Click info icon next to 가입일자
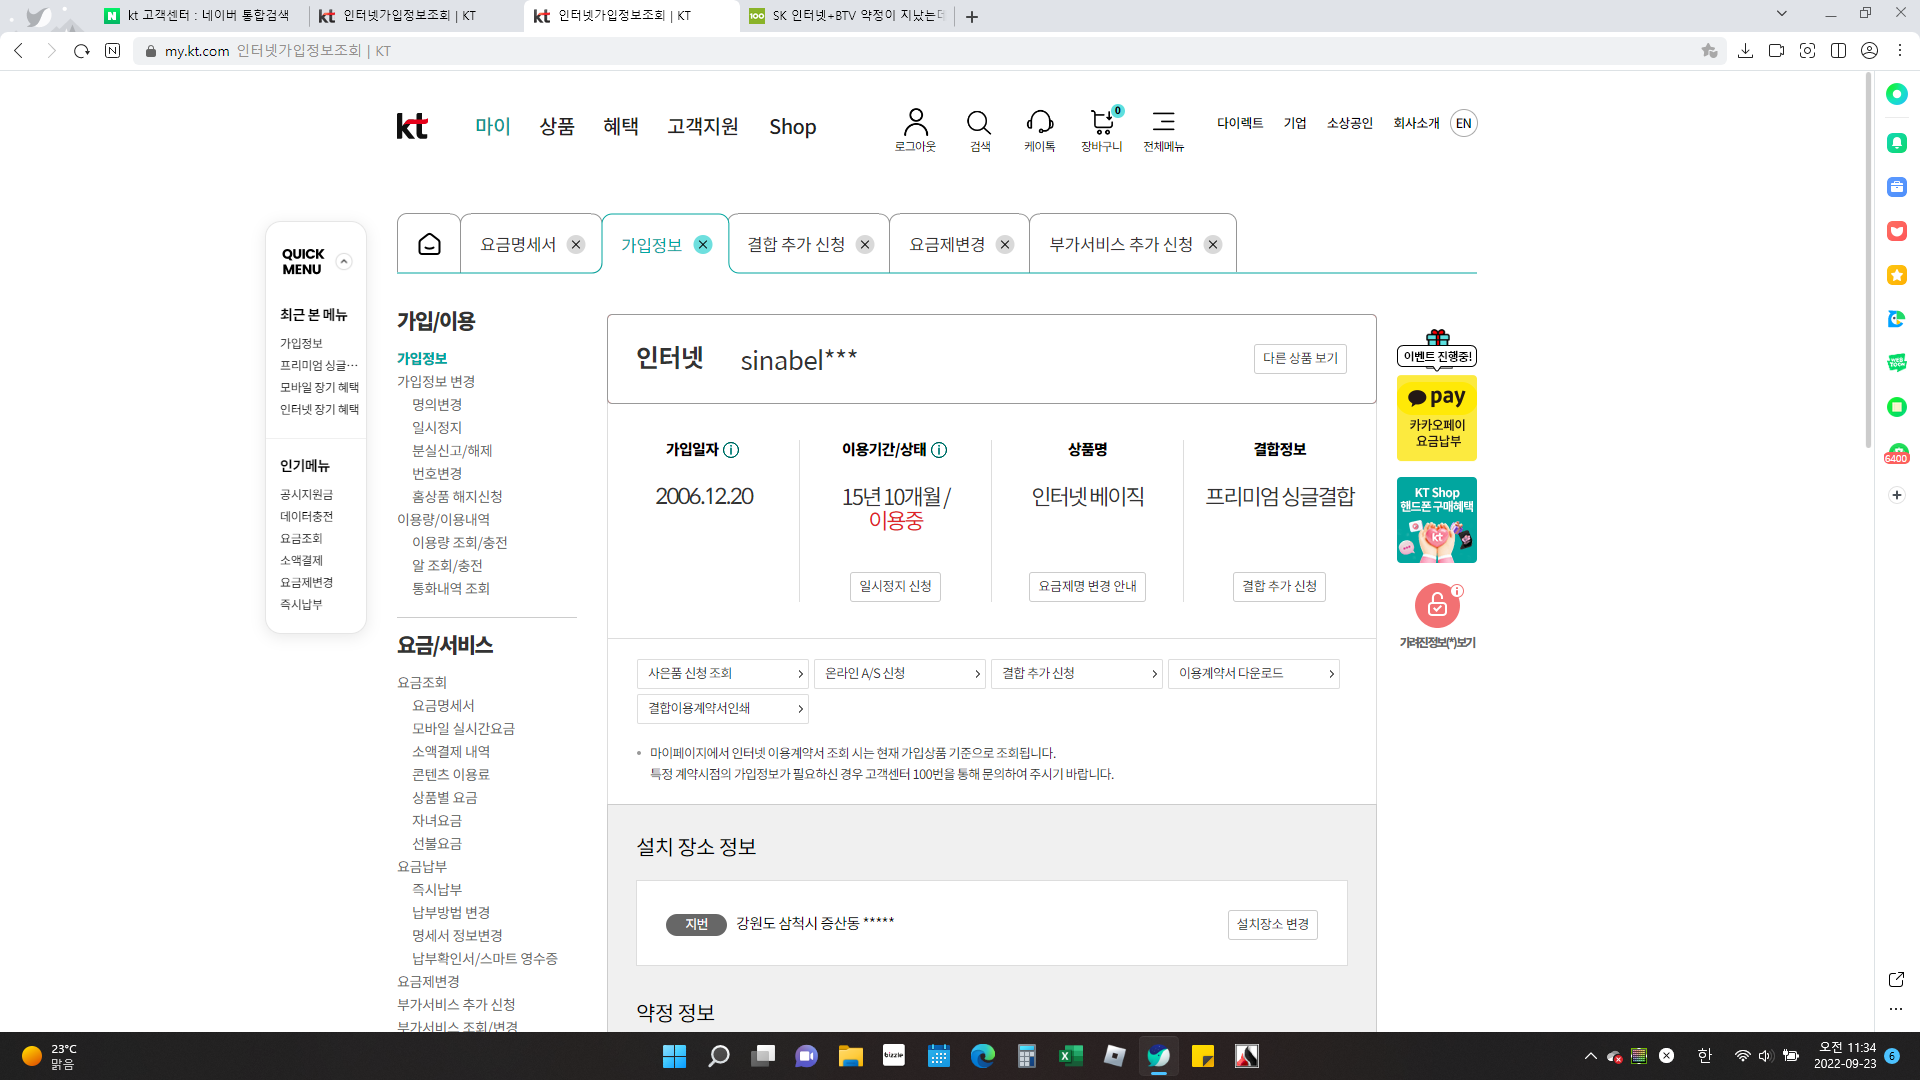The width and height of the screenshot is (1920, 1080). pos(731,450)
